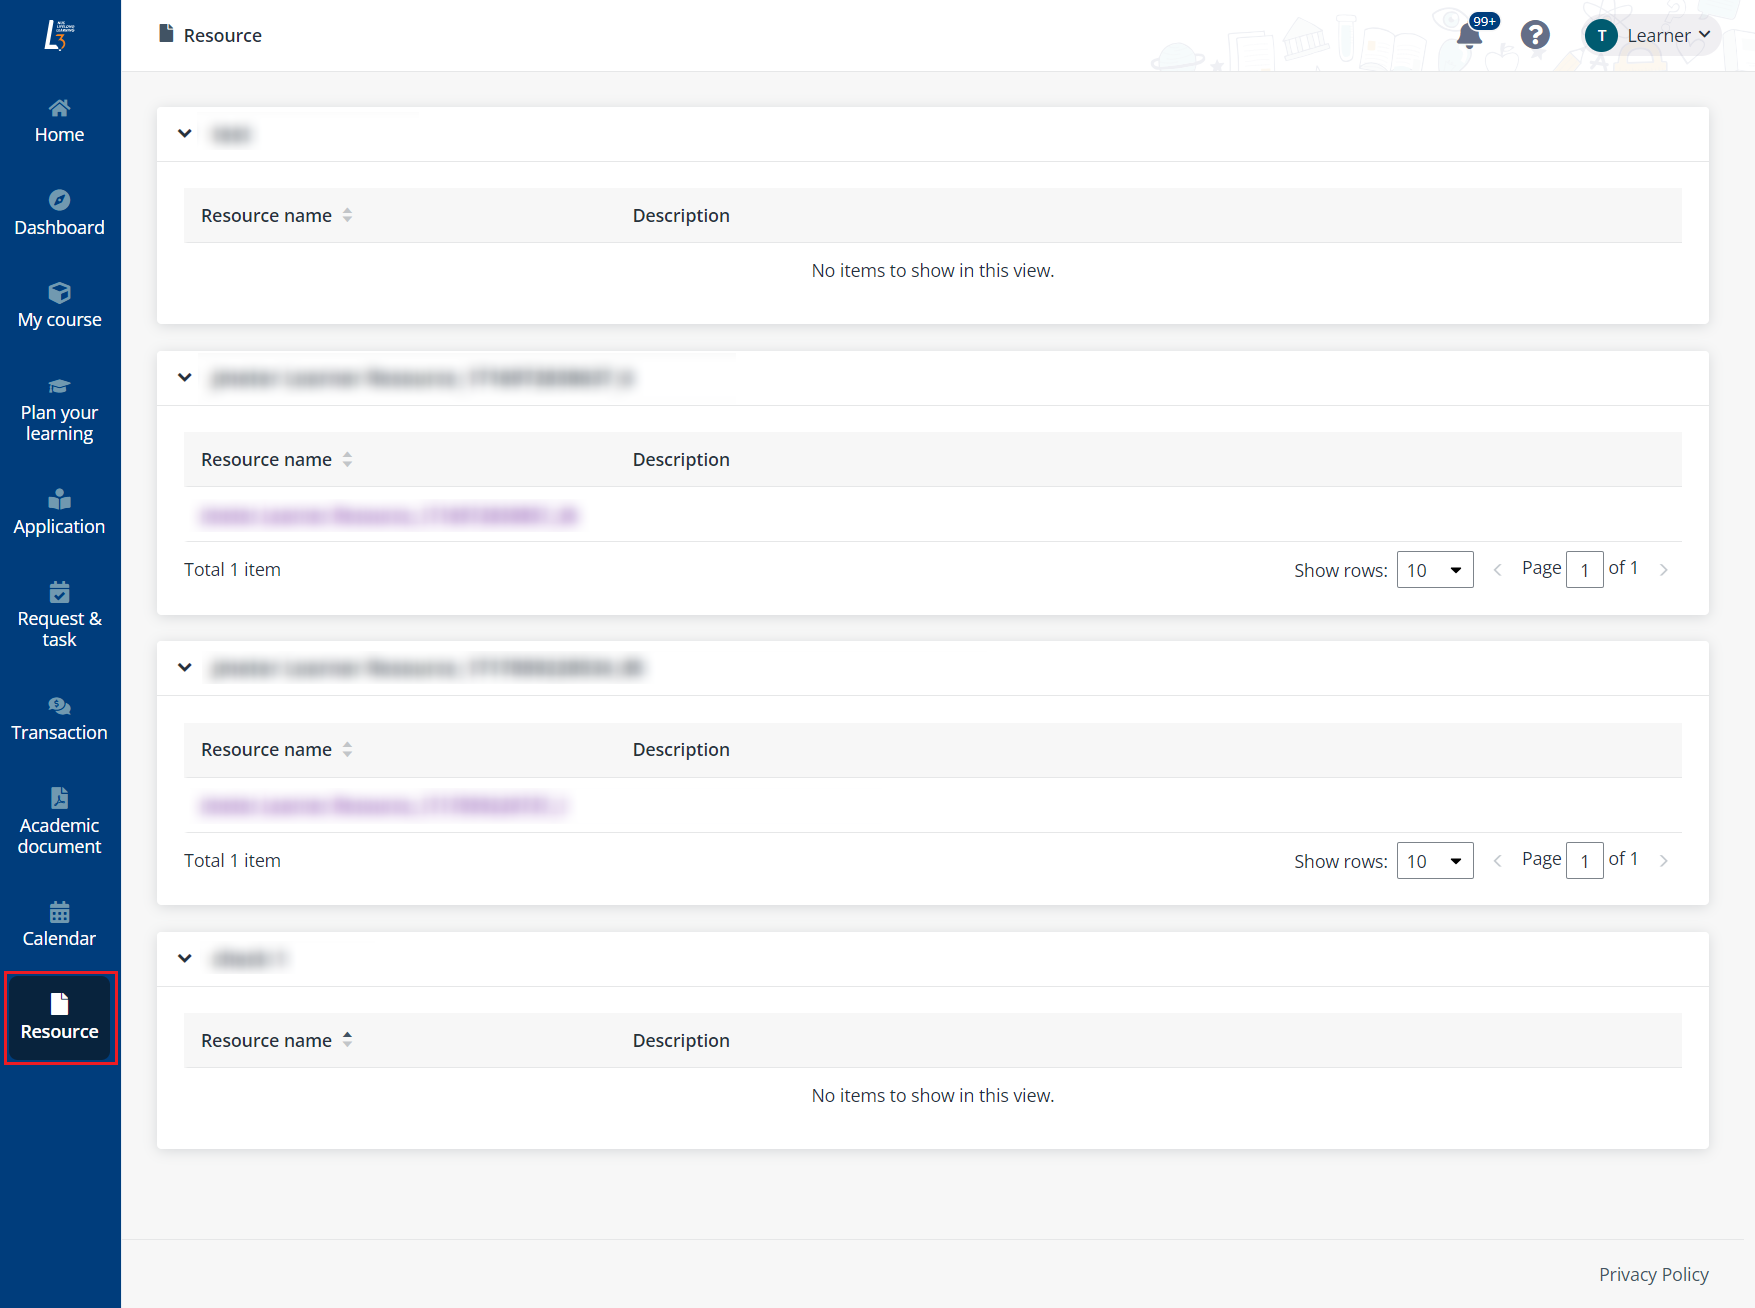Viewport: 1755px width, 1308px height.
Task: Open Plan your learning page
Action: tap(59, 410)
